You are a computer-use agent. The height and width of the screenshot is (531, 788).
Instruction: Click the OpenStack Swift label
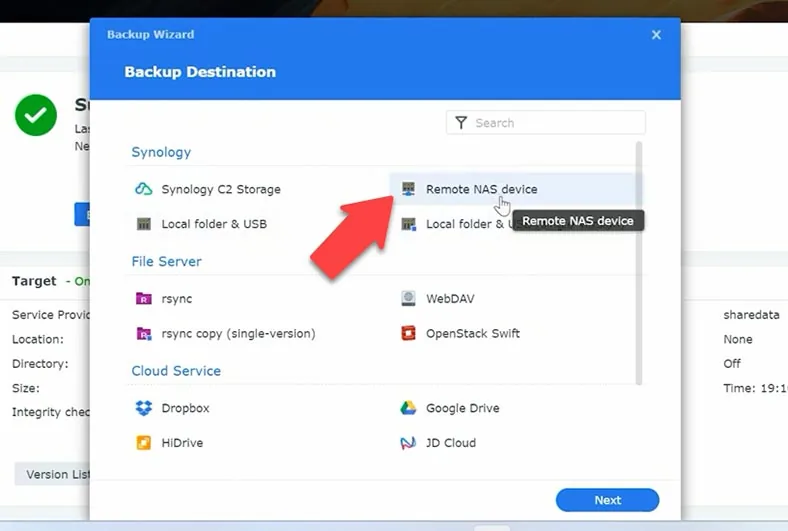click(473, 334)
